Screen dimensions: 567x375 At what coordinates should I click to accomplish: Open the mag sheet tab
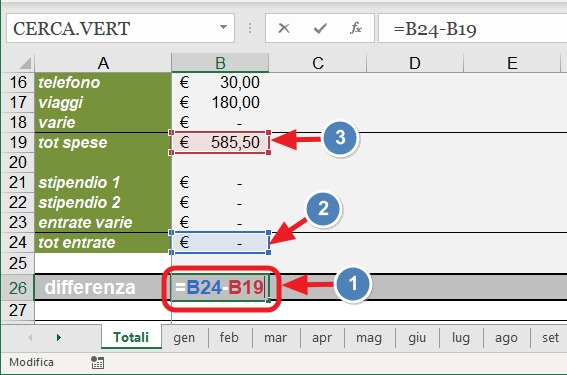pyautogui.click(x=369, y=337)
